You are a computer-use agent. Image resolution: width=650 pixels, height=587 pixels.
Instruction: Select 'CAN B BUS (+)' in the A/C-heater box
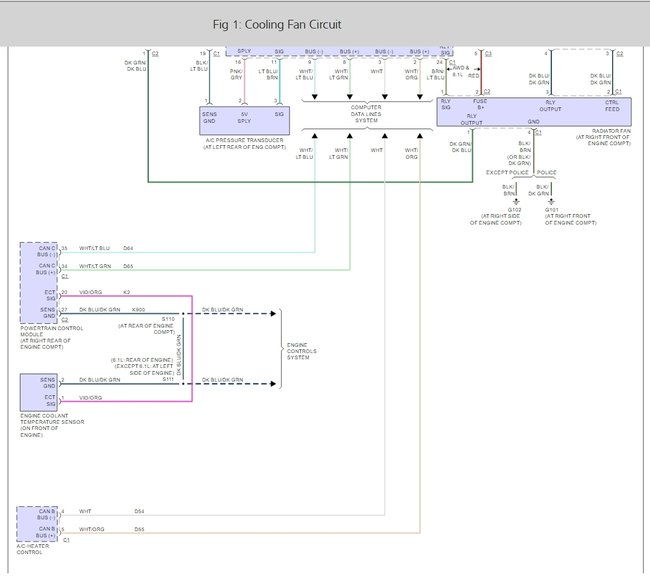[46, 532]
